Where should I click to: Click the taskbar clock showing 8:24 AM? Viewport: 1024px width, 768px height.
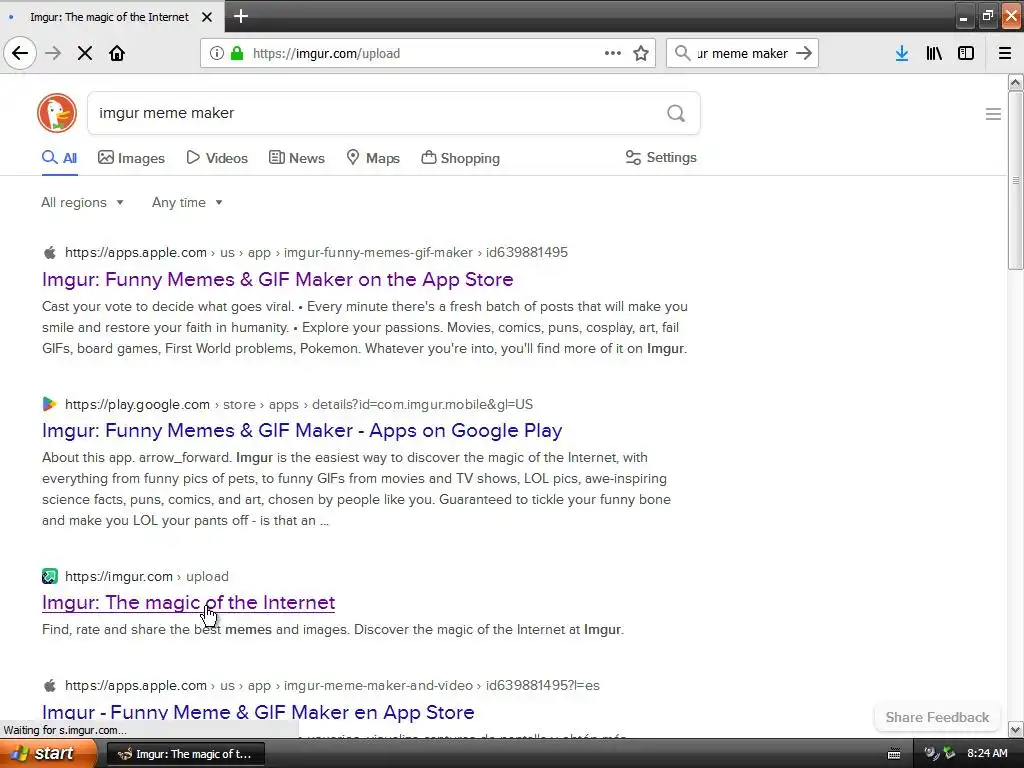pyautogui.click(x=987, y=753)
